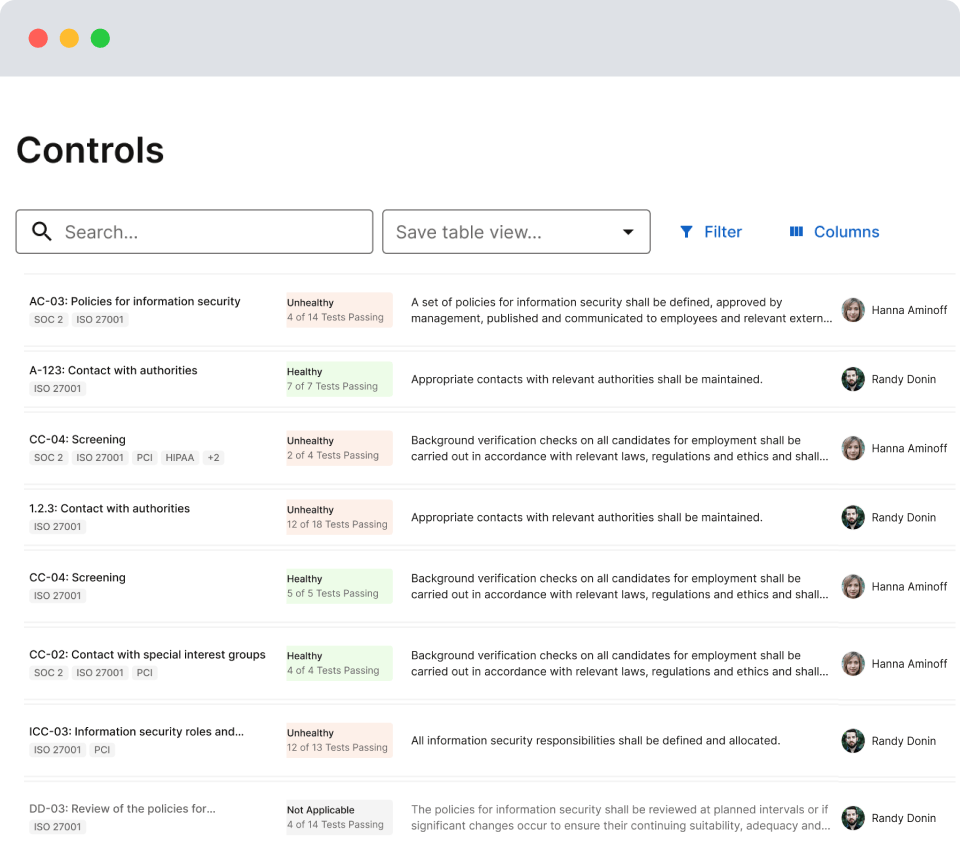Click Randy Donin avatar in ICC-03 row

853,741
